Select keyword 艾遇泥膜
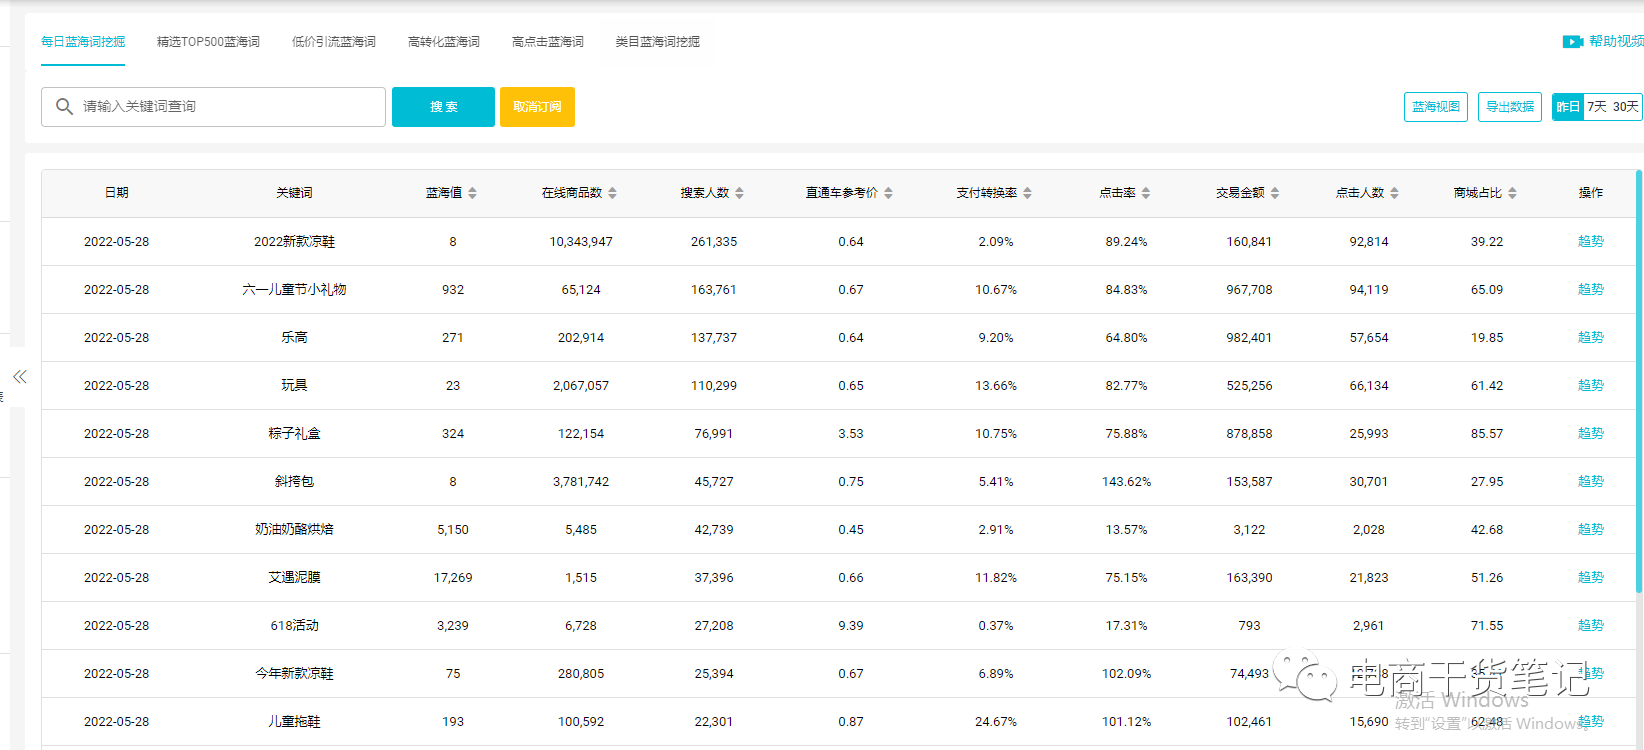Image resolution: width=1644 pixels, height=750 pixels. click(294, 578)
